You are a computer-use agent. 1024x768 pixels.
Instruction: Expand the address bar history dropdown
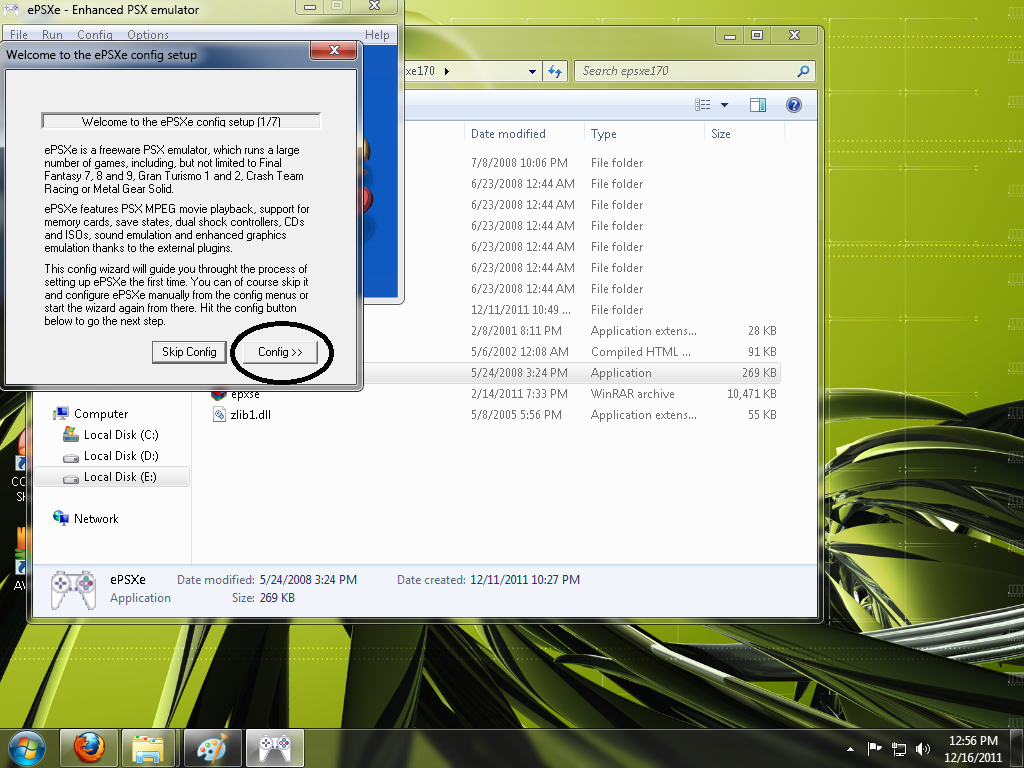tap(532, 71)
